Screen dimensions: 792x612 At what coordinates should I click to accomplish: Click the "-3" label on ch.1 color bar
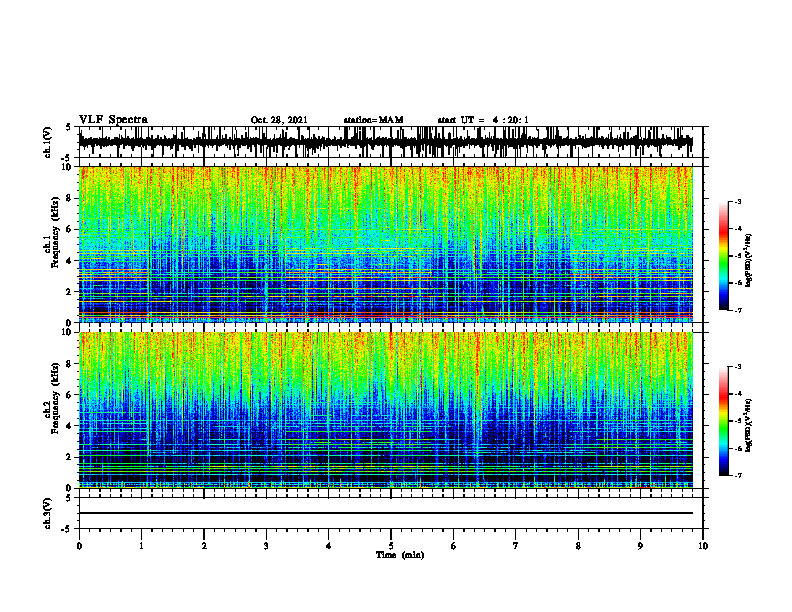pos(737,201)
